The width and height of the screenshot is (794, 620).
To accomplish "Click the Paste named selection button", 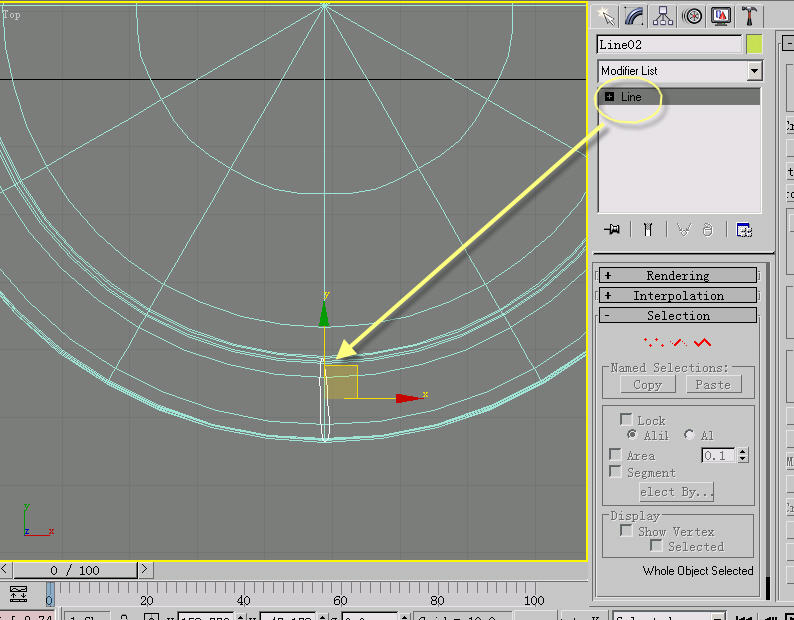I will (713, 385).
